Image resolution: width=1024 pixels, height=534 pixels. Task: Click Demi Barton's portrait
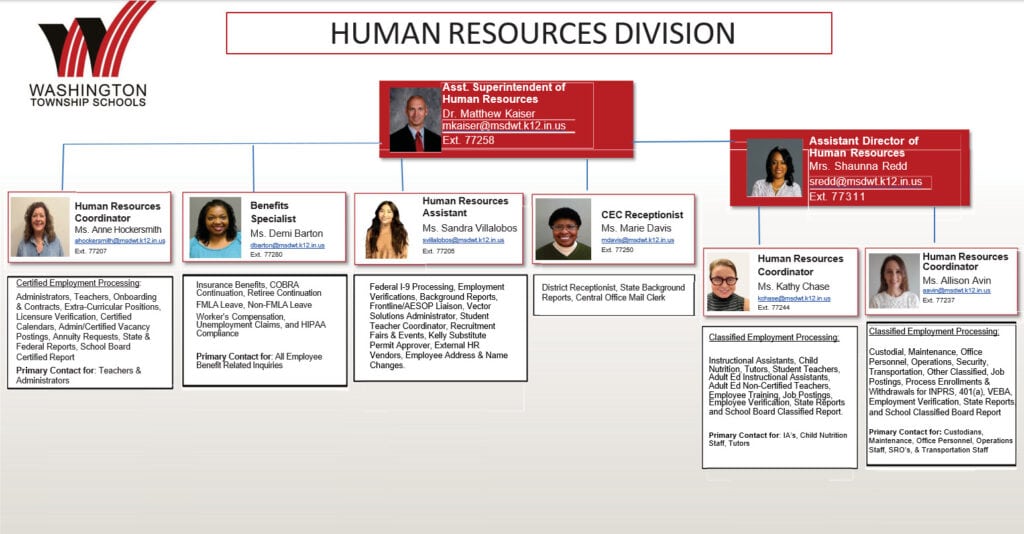click(x=216, y=228)
